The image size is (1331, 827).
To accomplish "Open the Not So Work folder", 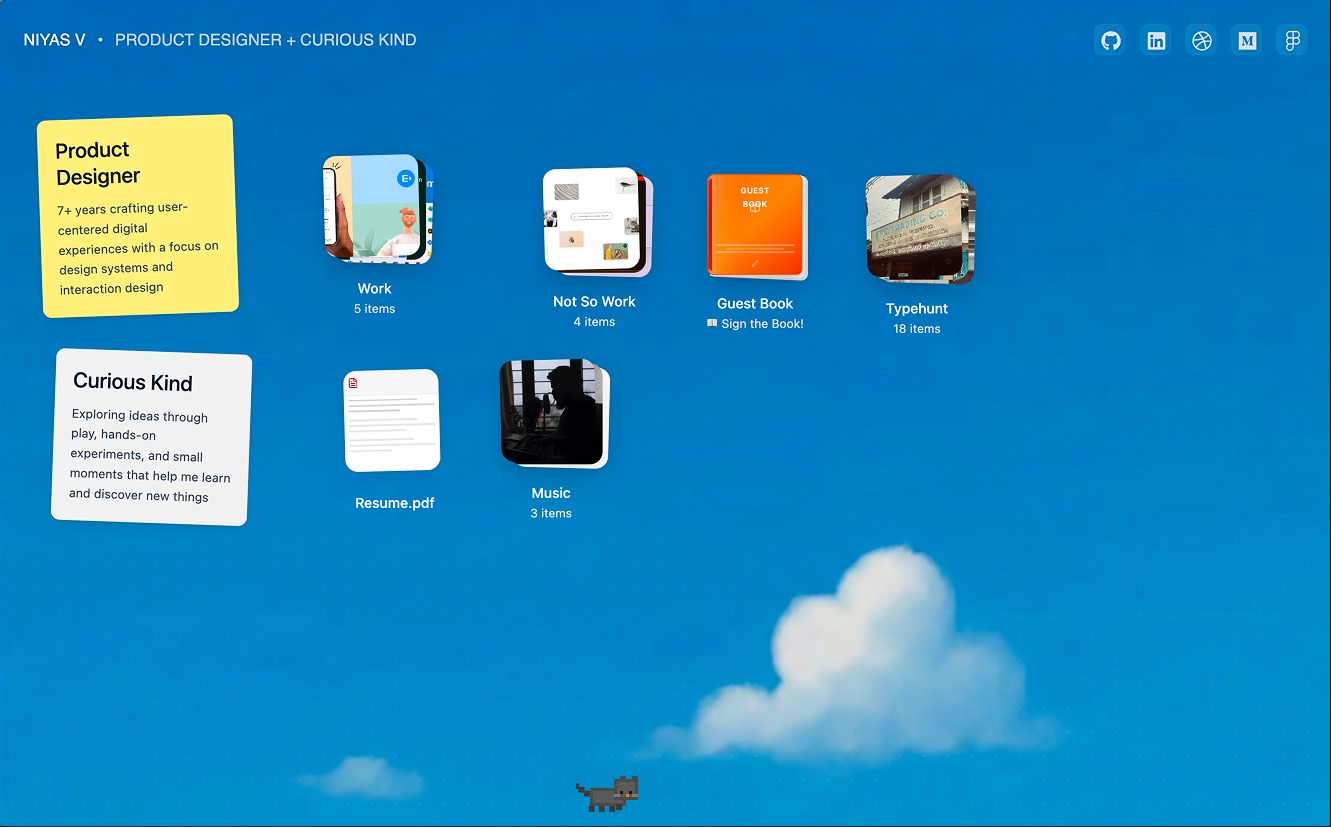I will [x=595, y=221].
